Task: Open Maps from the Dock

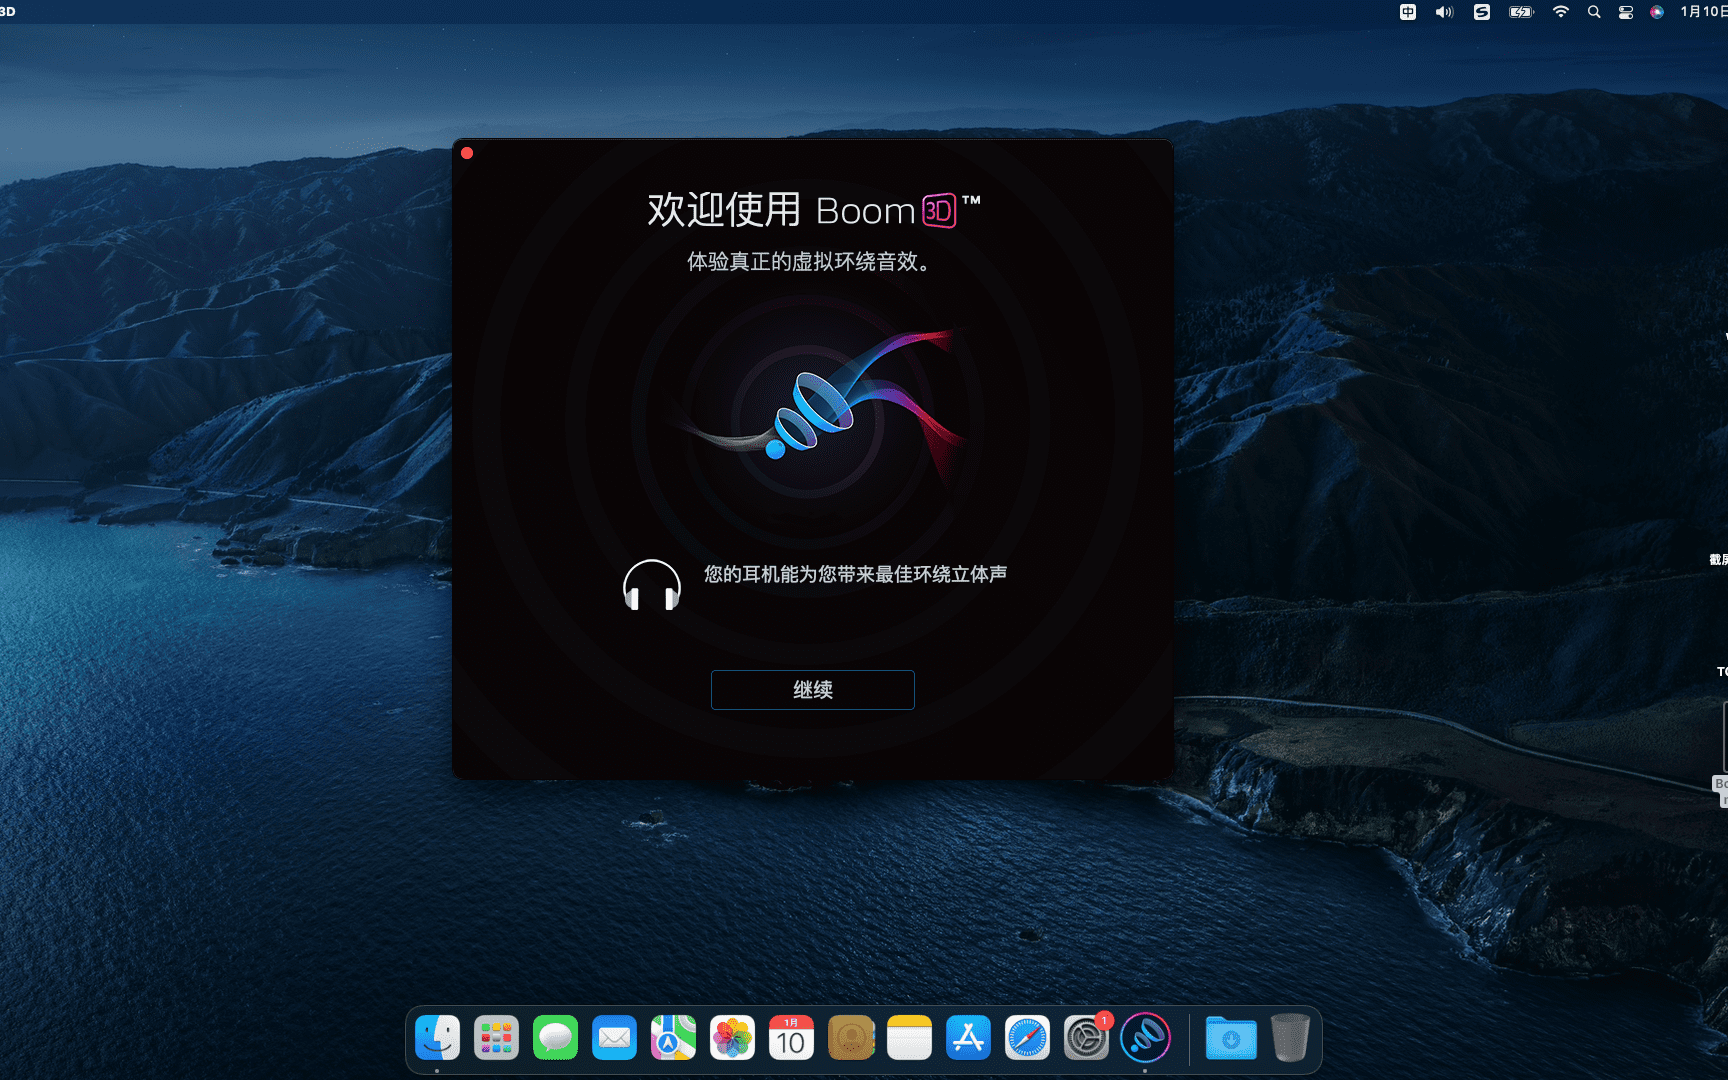Action: [674, 1038]
